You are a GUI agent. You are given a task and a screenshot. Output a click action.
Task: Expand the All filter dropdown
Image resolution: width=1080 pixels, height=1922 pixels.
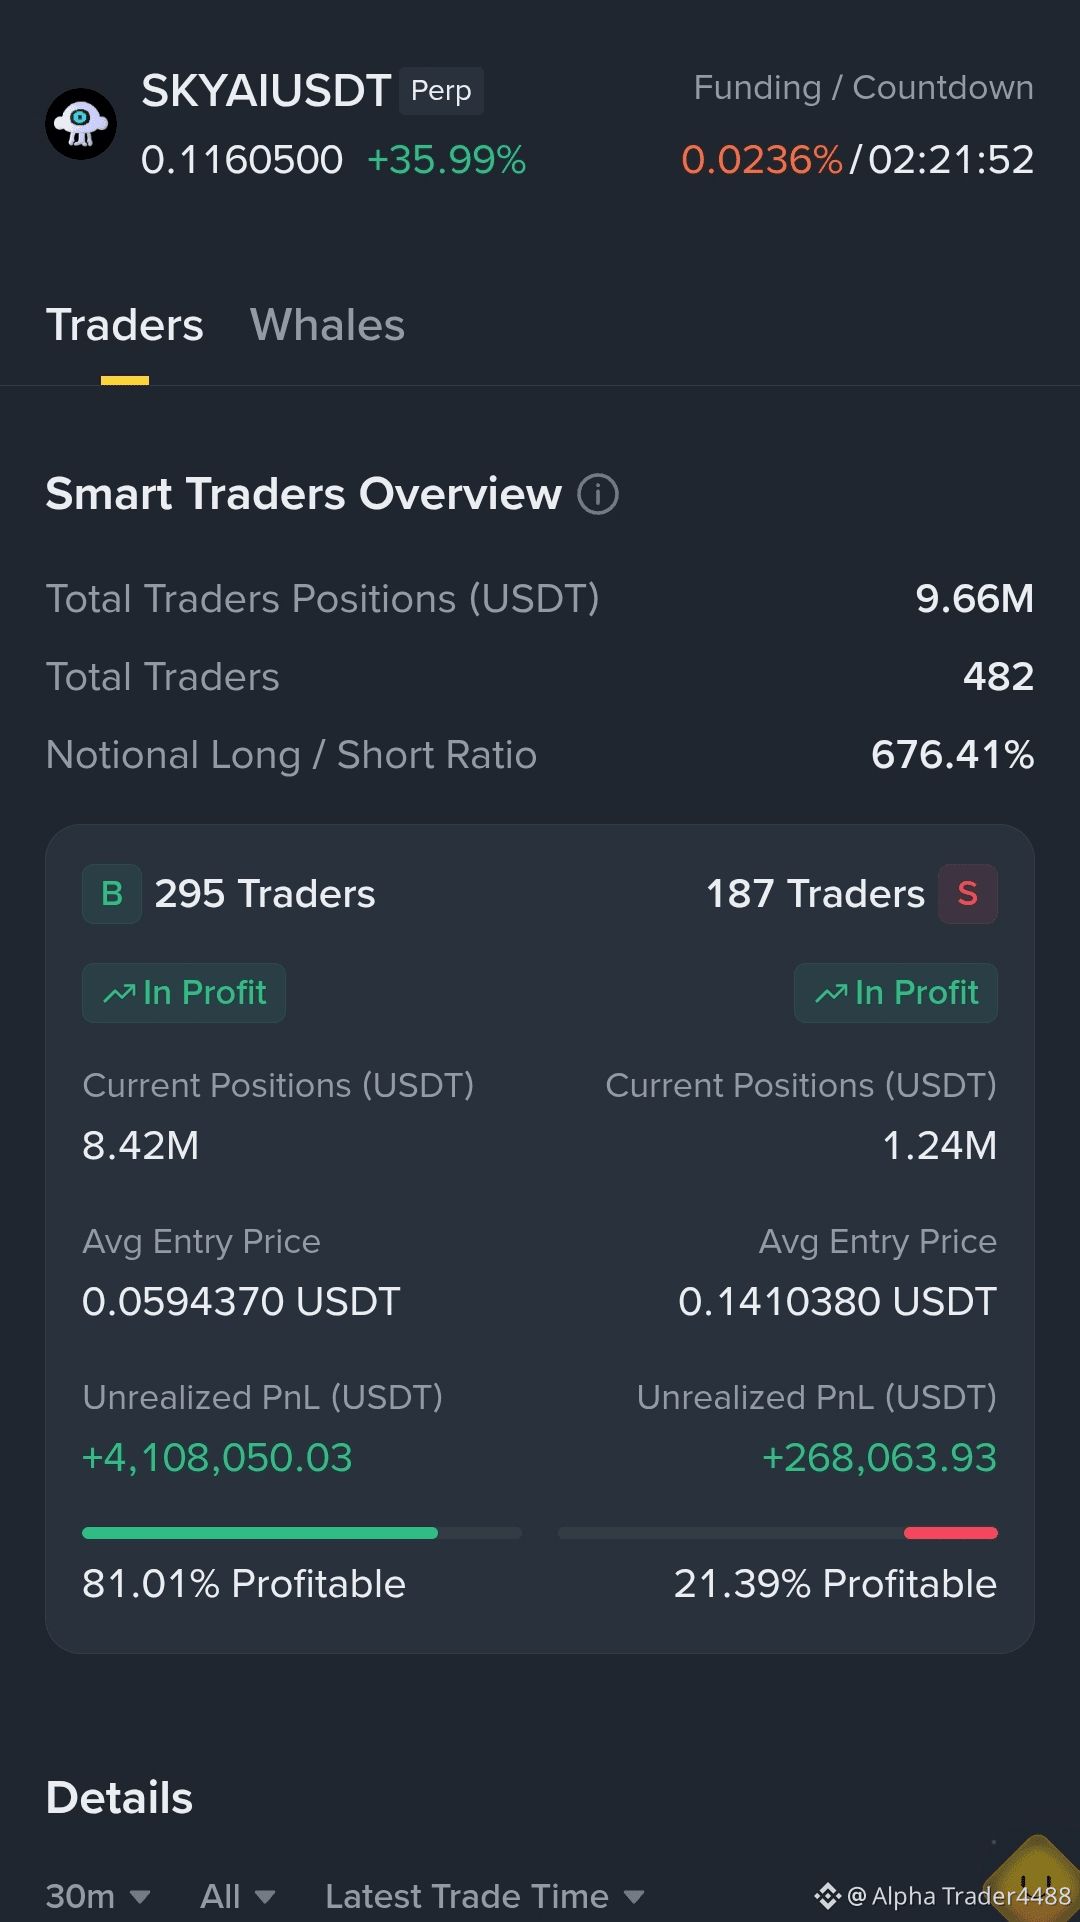237,1896
